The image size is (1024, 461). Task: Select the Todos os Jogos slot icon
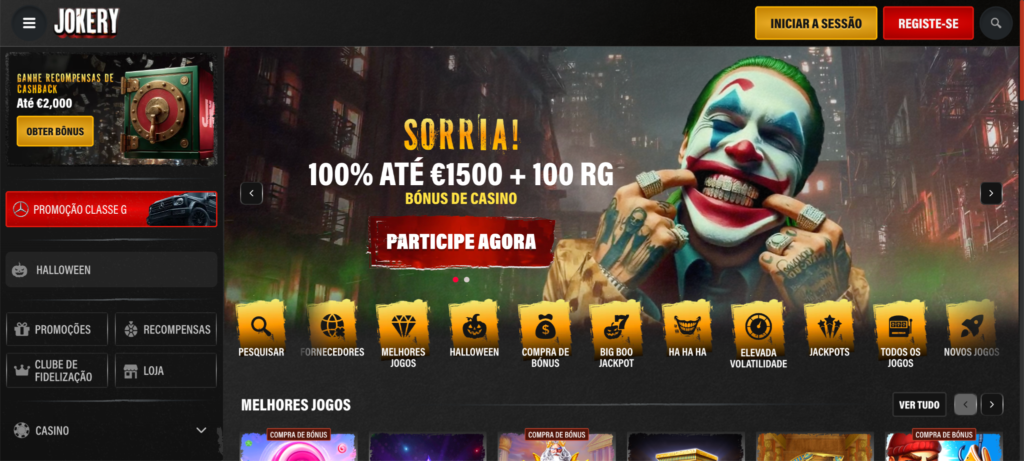click(900, 324)
